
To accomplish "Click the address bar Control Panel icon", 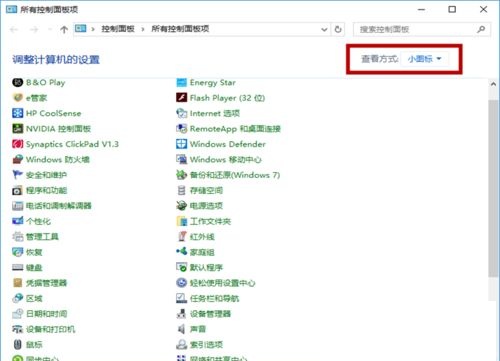I will [80, 29].
